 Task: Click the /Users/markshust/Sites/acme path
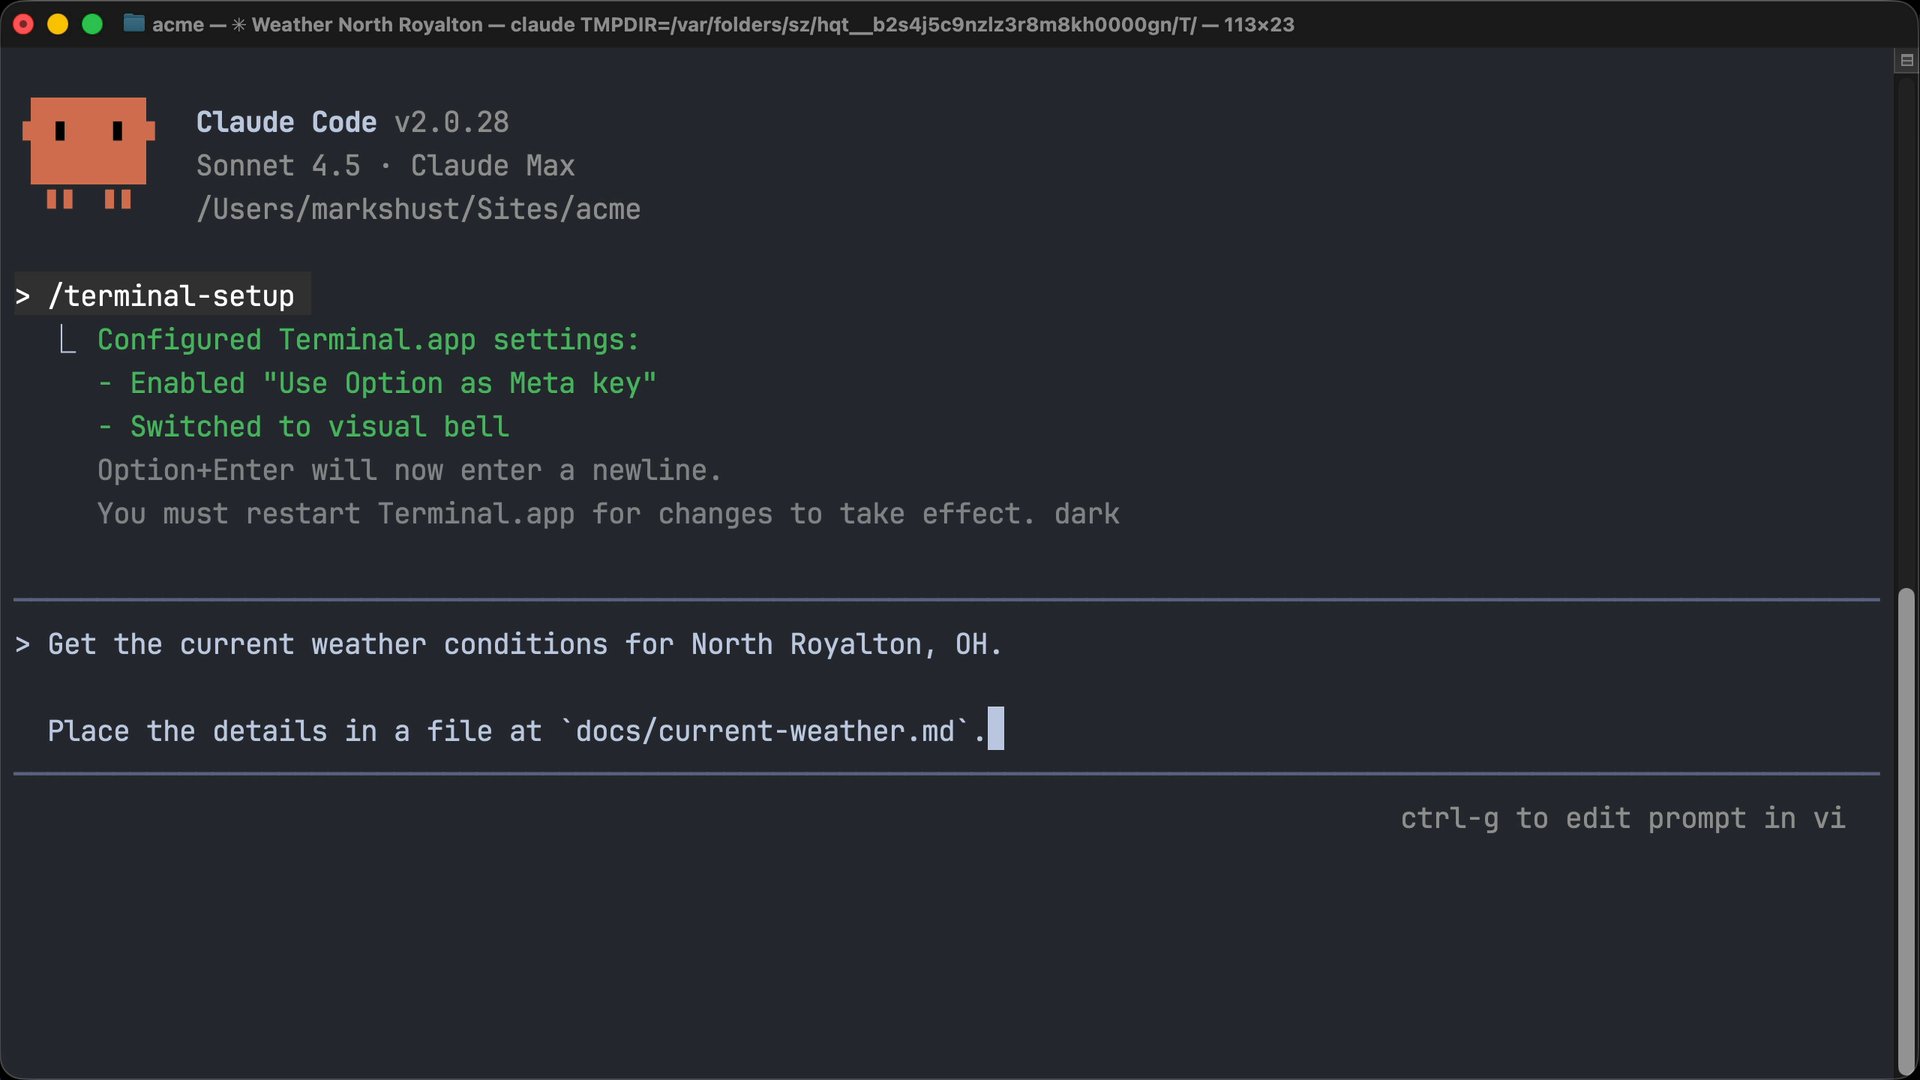418,209
